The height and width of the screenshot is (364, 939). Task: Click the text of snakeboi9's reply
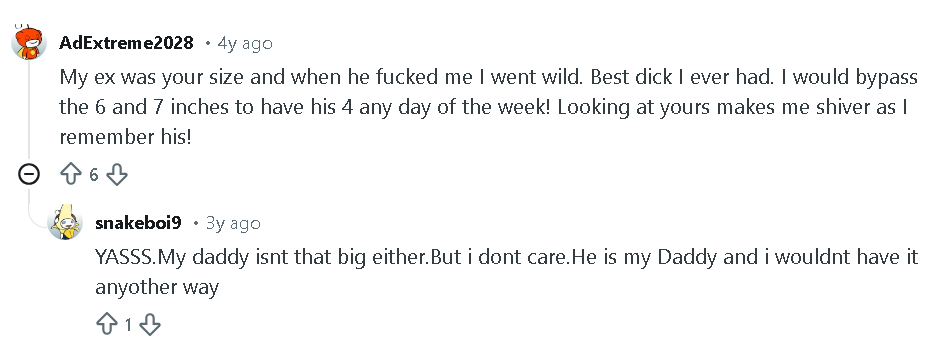click(x=507, y=272)
